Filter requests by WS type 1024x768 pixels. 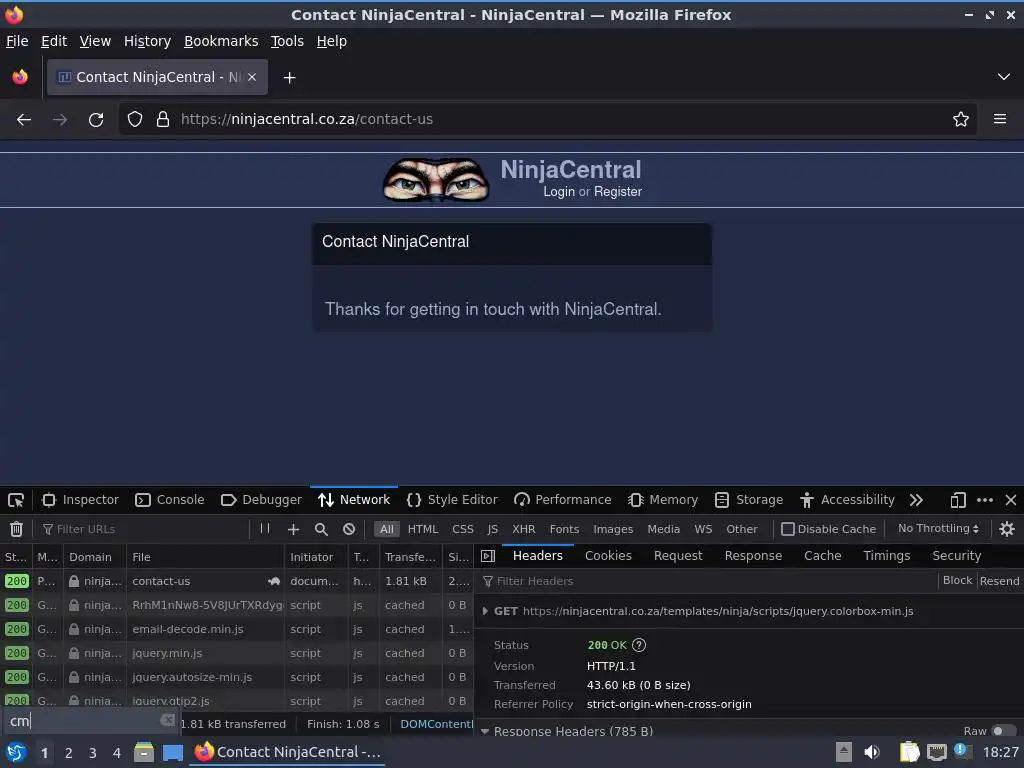pos(703,529)
